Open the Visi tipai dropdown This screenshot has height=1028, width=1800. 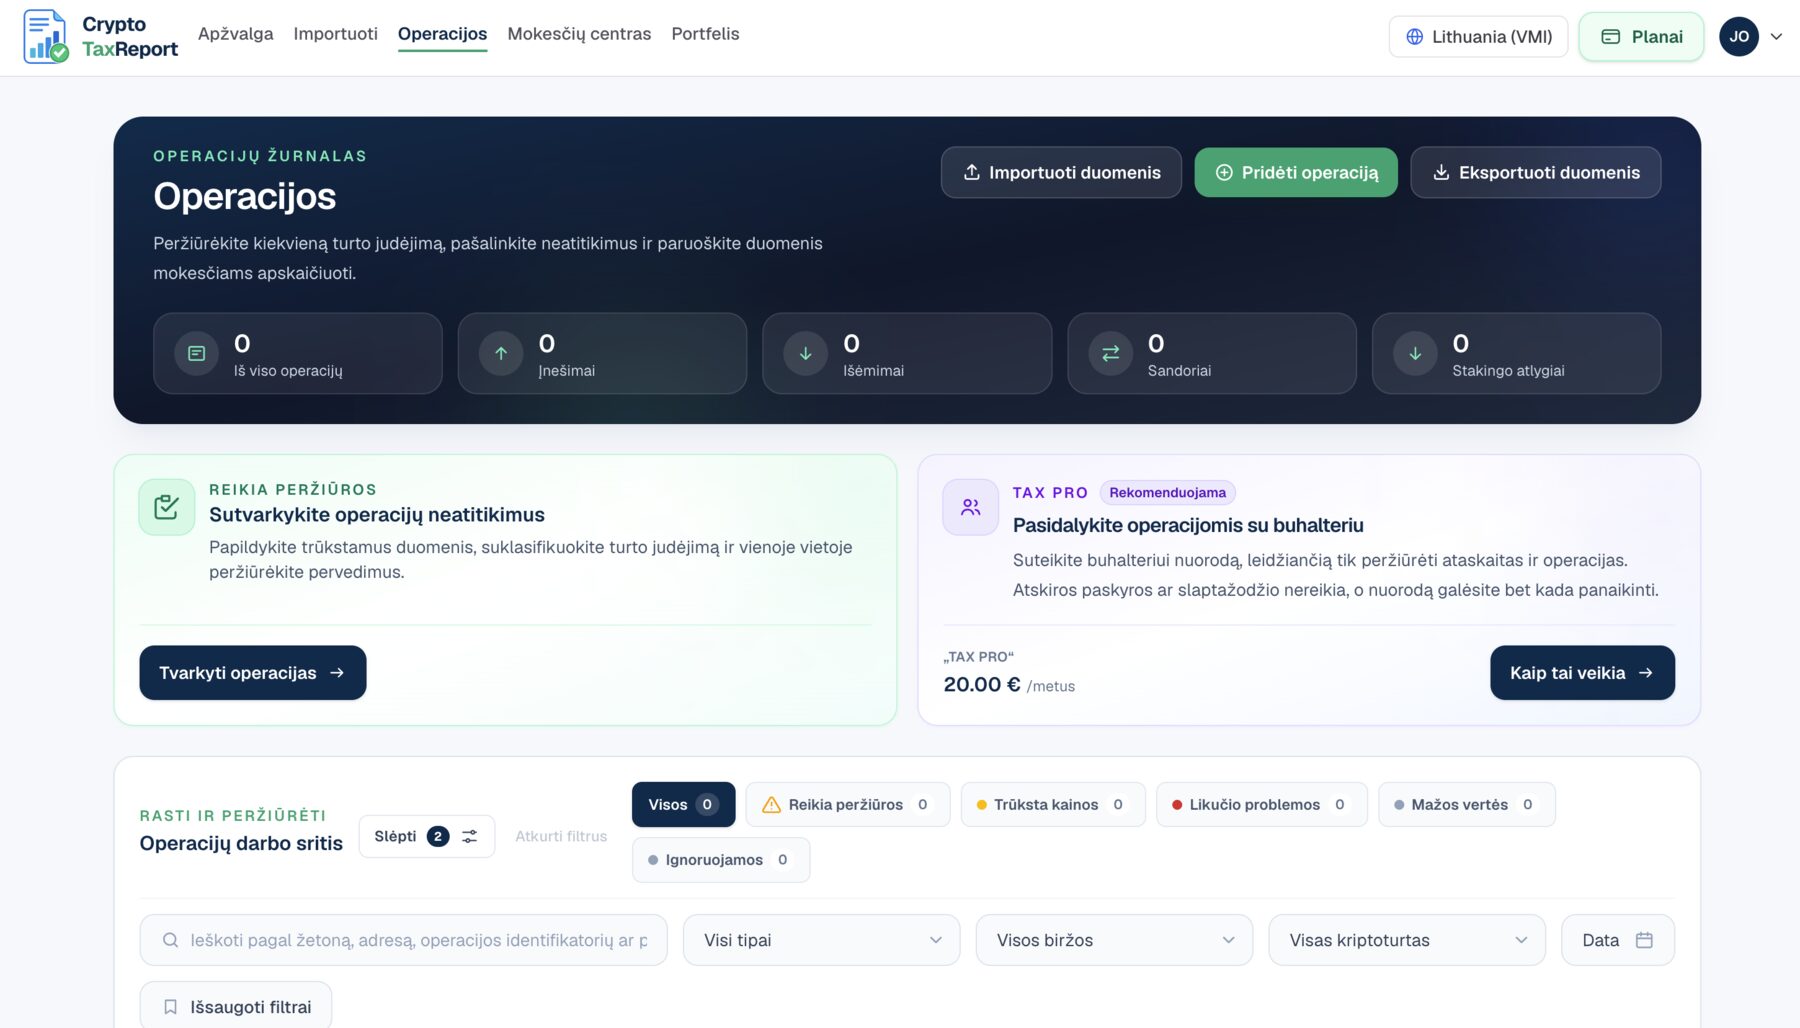pyautogui.click(x=821, y=940)
